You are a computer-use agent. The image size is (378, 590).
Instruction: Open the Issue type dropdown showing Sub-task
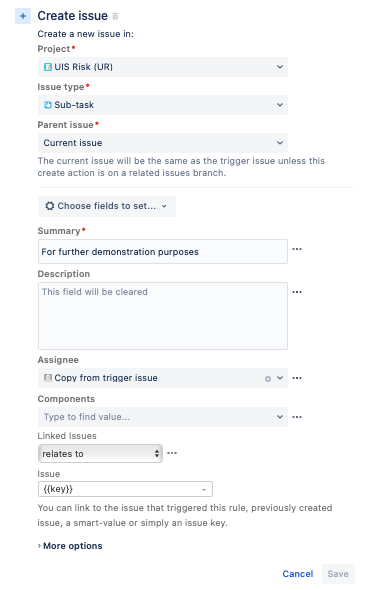pos(163,105)
